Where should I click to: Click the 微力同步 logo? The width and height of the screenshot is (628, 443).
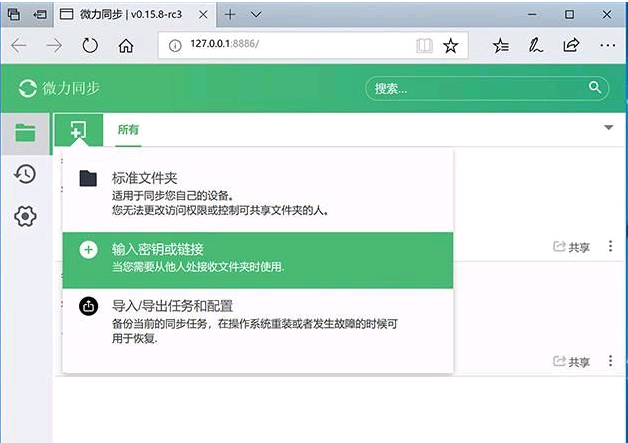[x=59, y=88]
